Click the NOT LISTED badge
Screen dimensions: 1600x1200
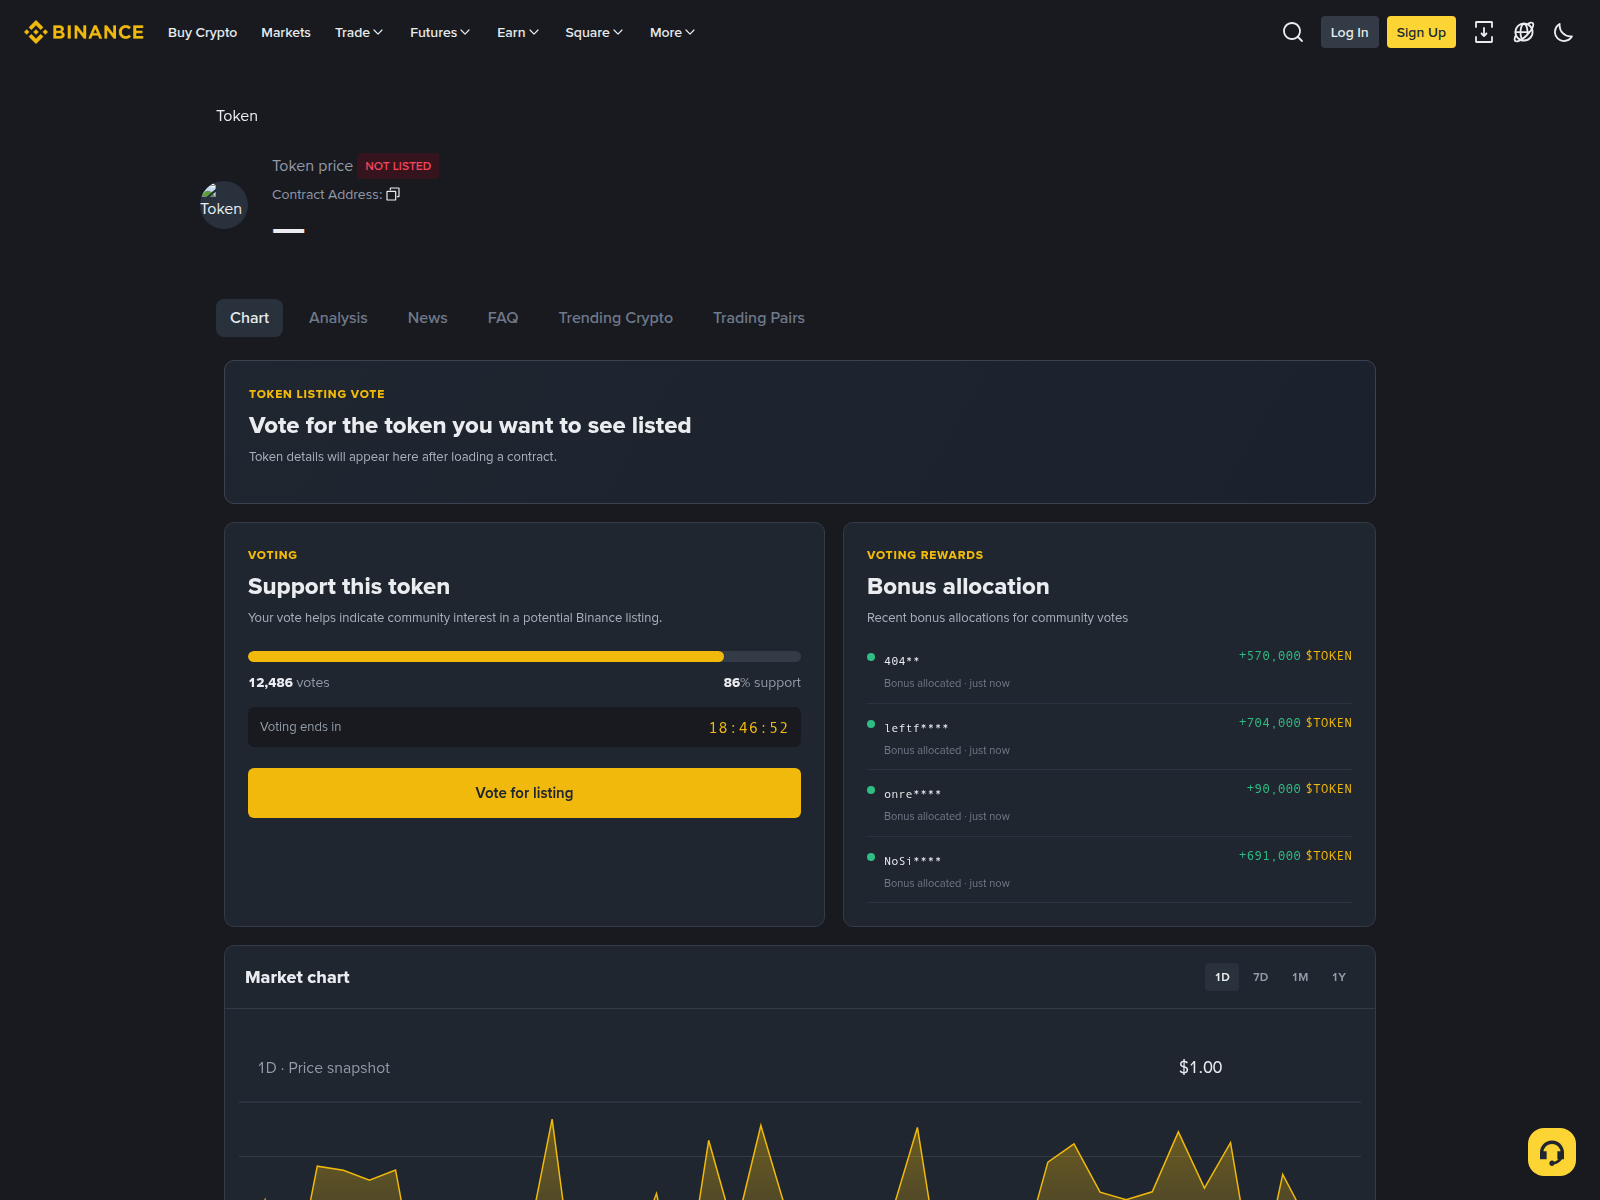[398, 166]
